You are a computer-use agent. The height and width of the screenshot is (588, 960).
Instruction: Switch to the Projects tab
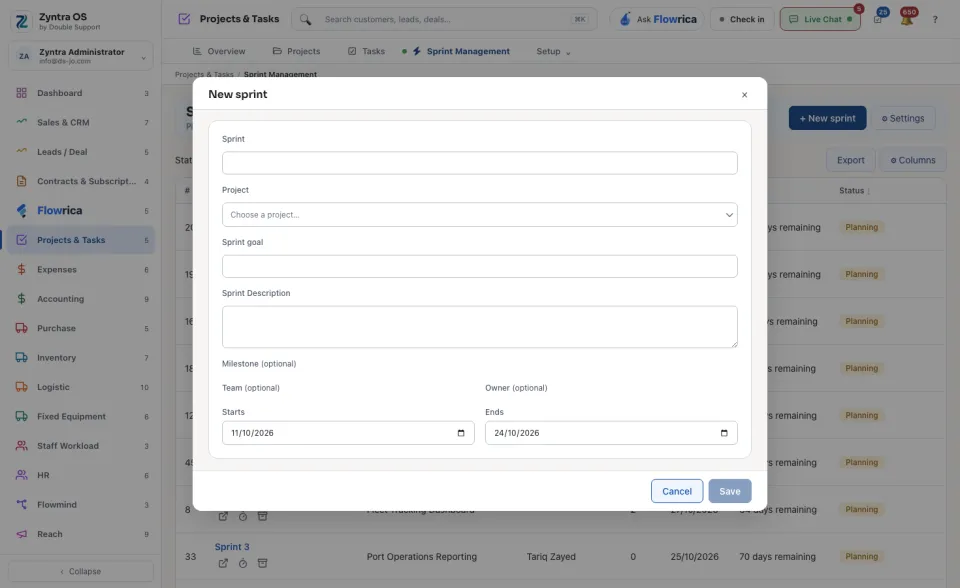[x=296, y=51]
